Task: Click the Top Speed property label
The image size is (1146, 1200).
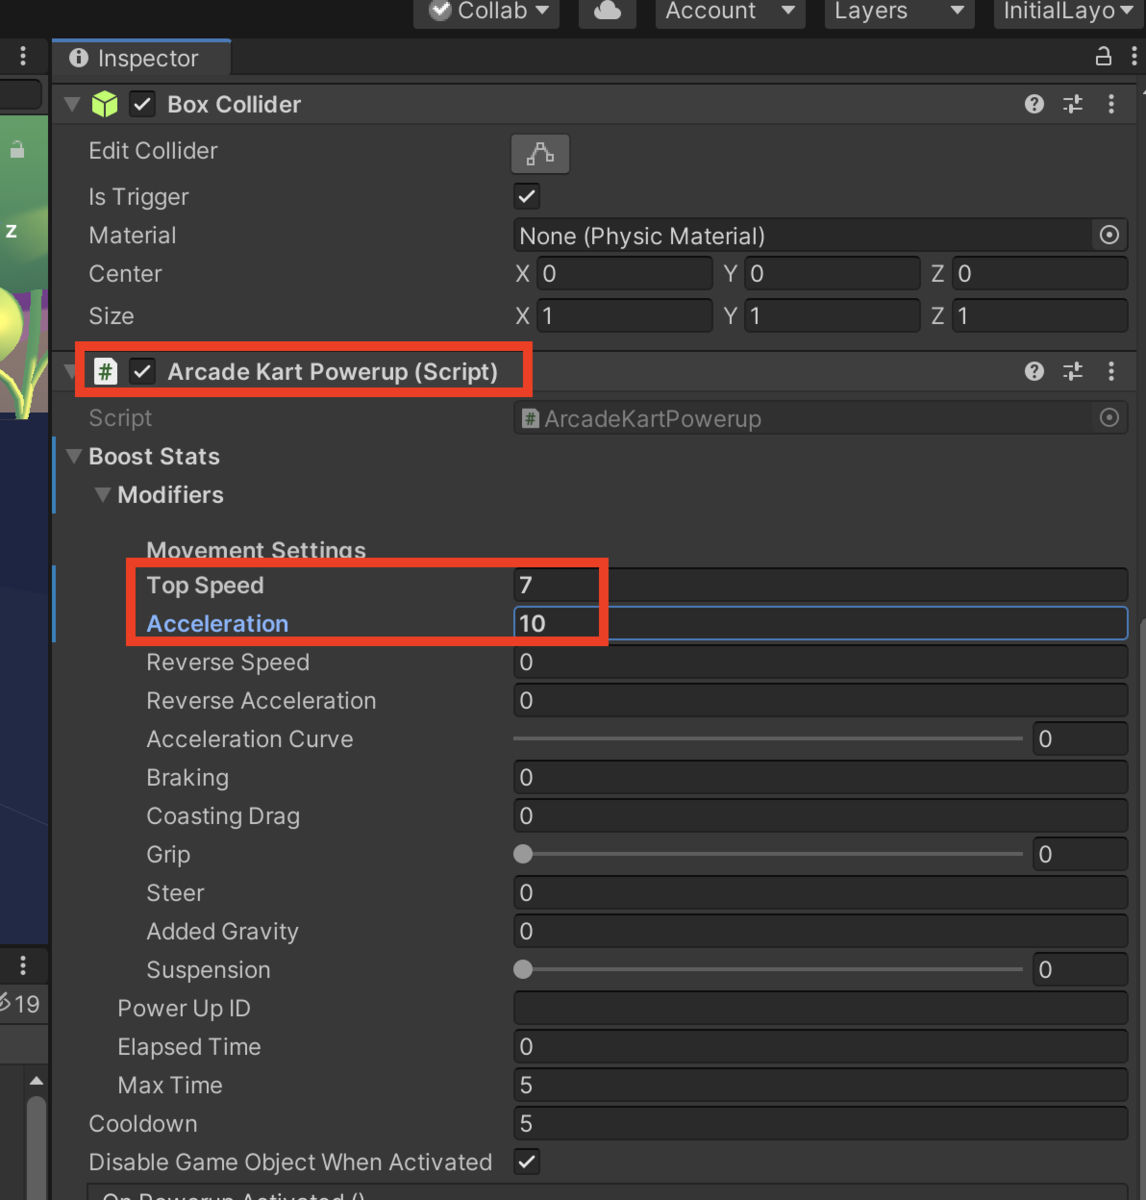Action: click(x=205, y=585)
